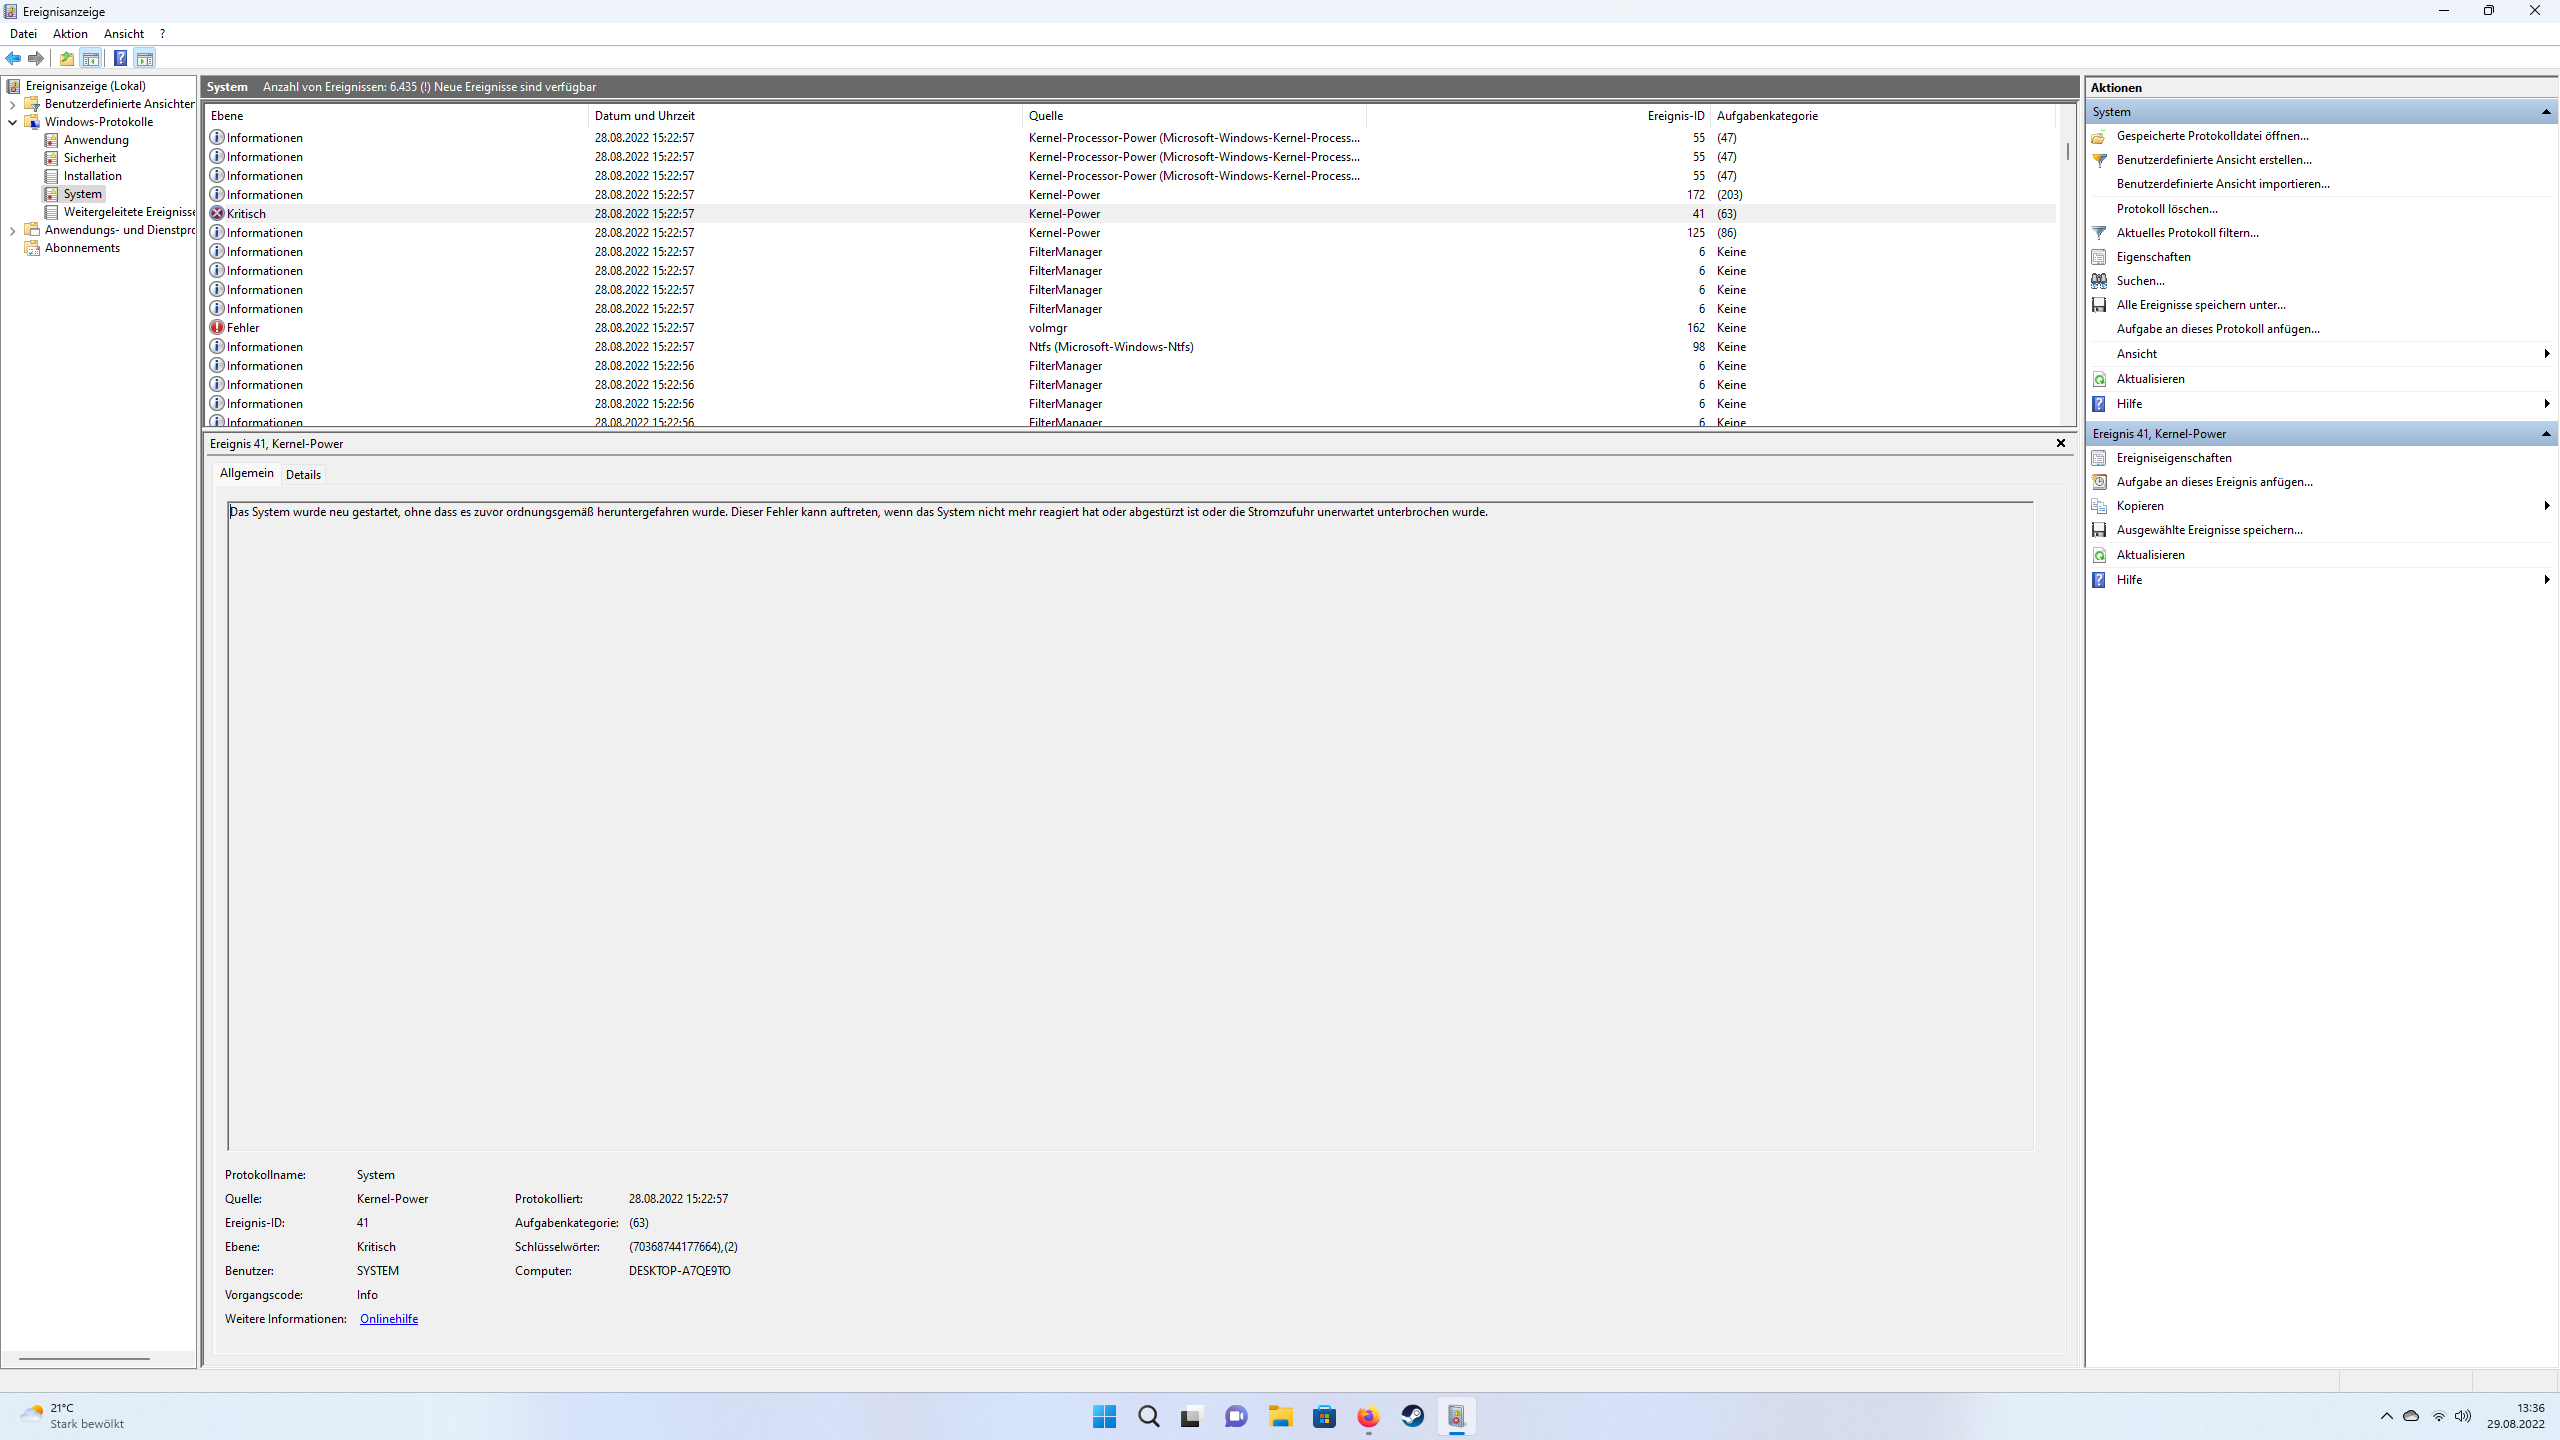2560x1440 pixels.
Task: Click the back arrow toolbar icon
Action: pos(13,58)
